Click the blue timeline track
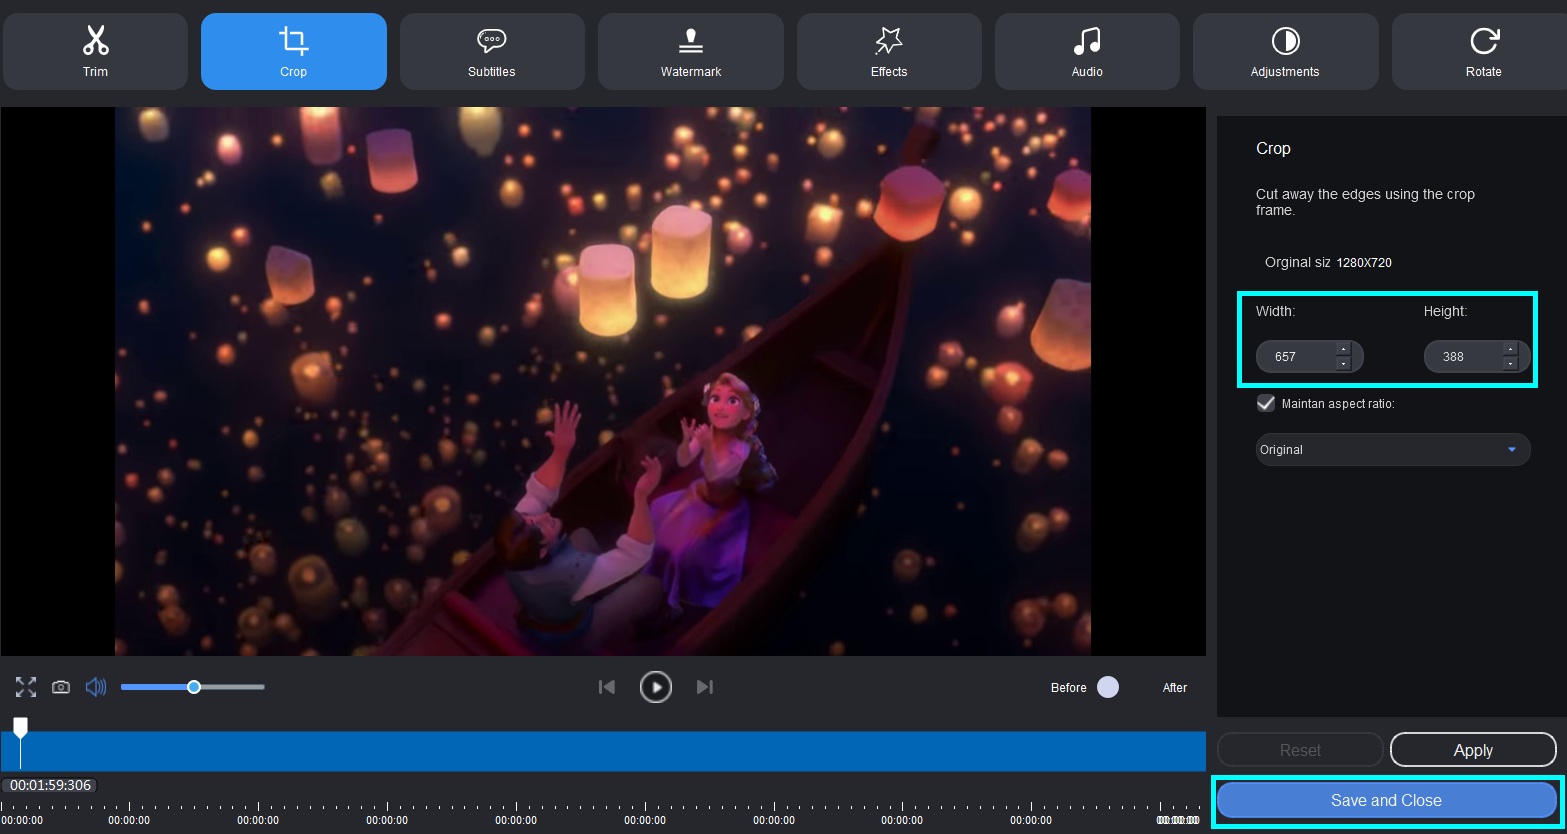Viewport: 1567px width, 834px height. [x=603, y=751]
